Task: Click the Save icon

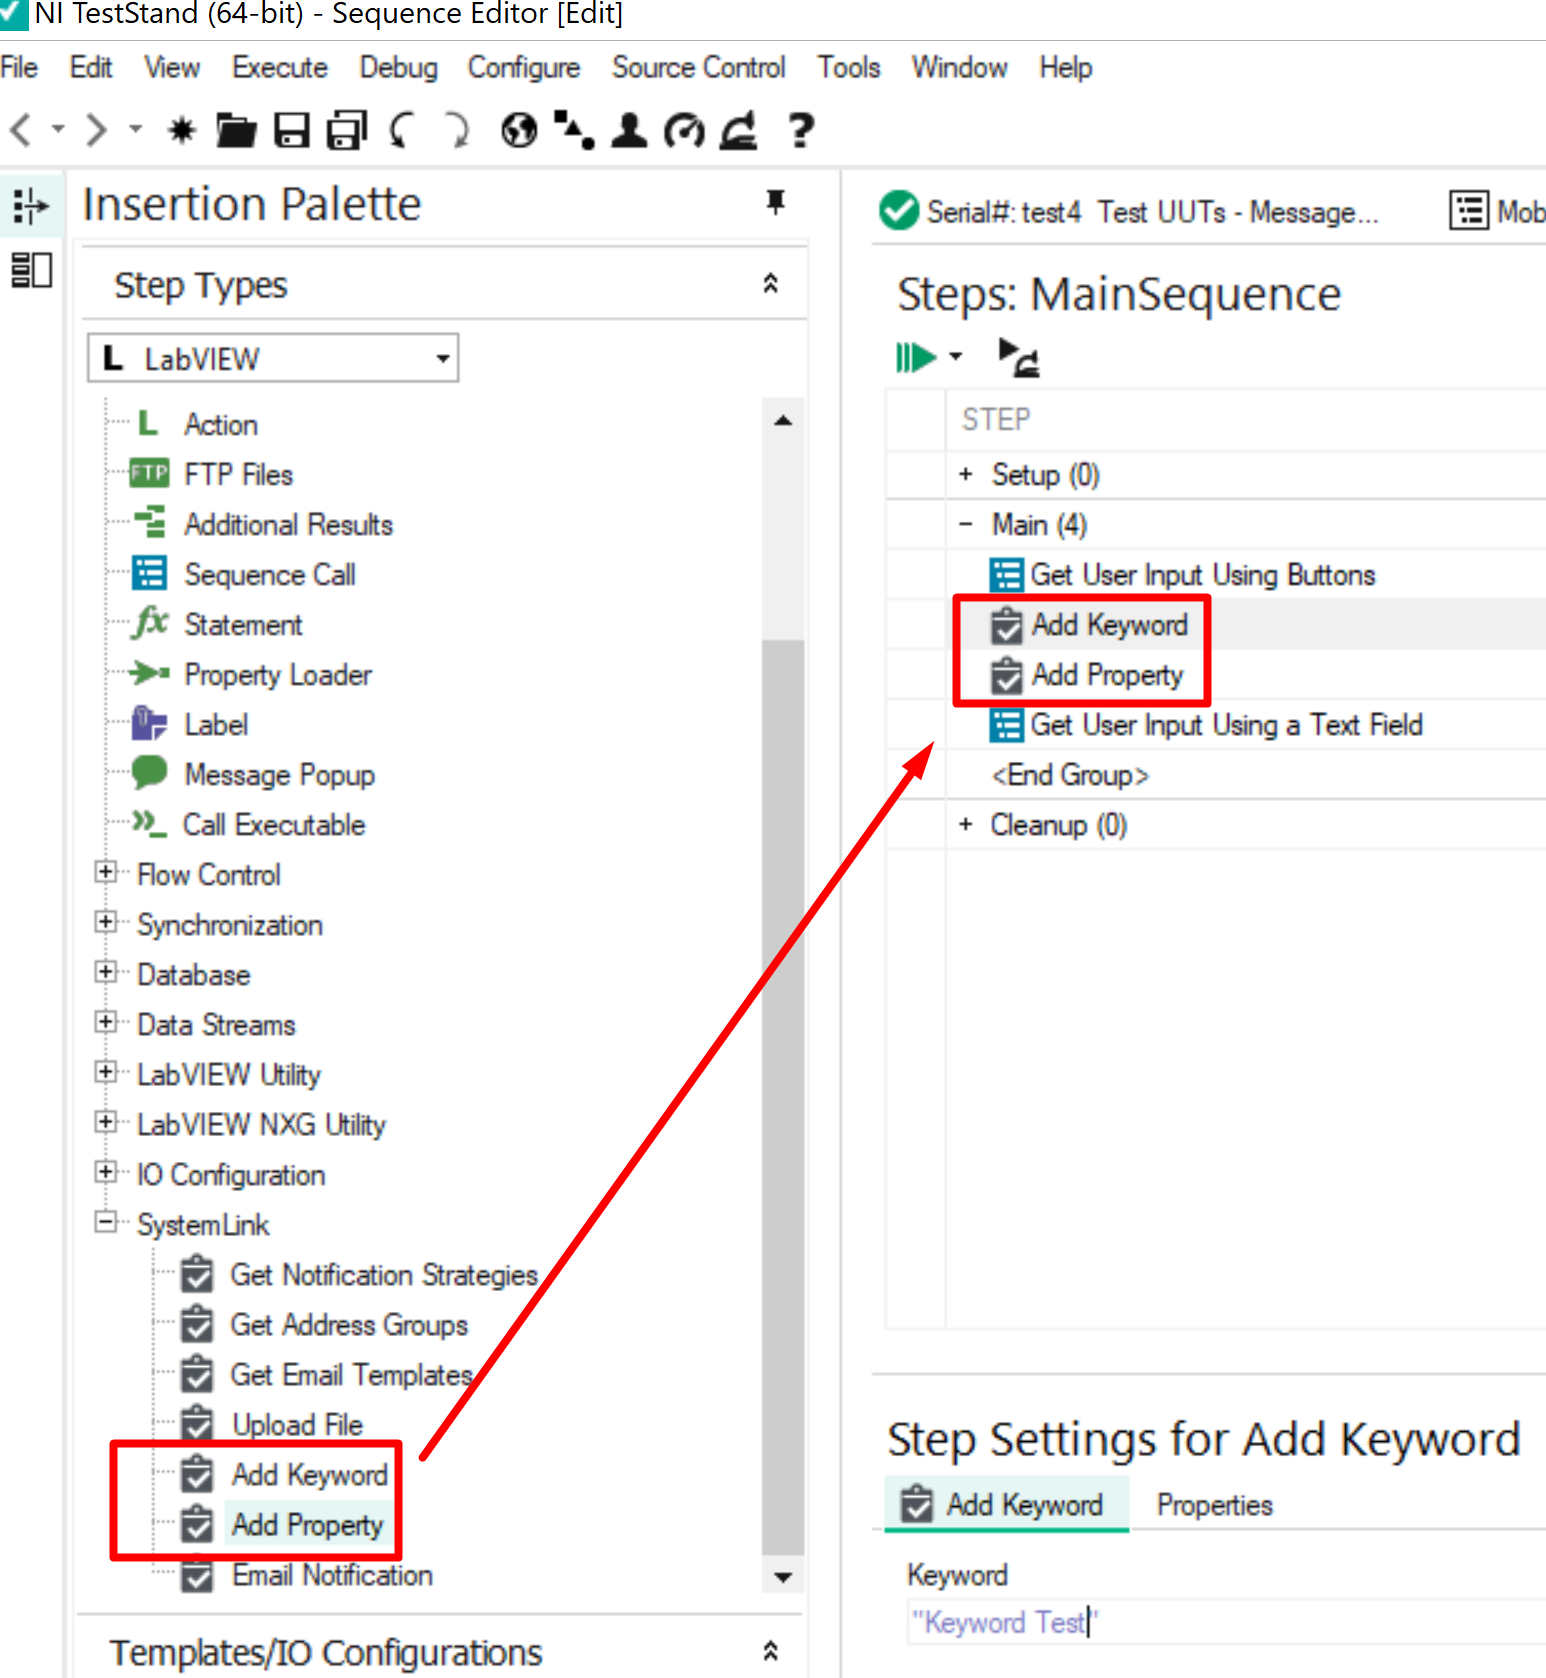Action: click(292, 130)
